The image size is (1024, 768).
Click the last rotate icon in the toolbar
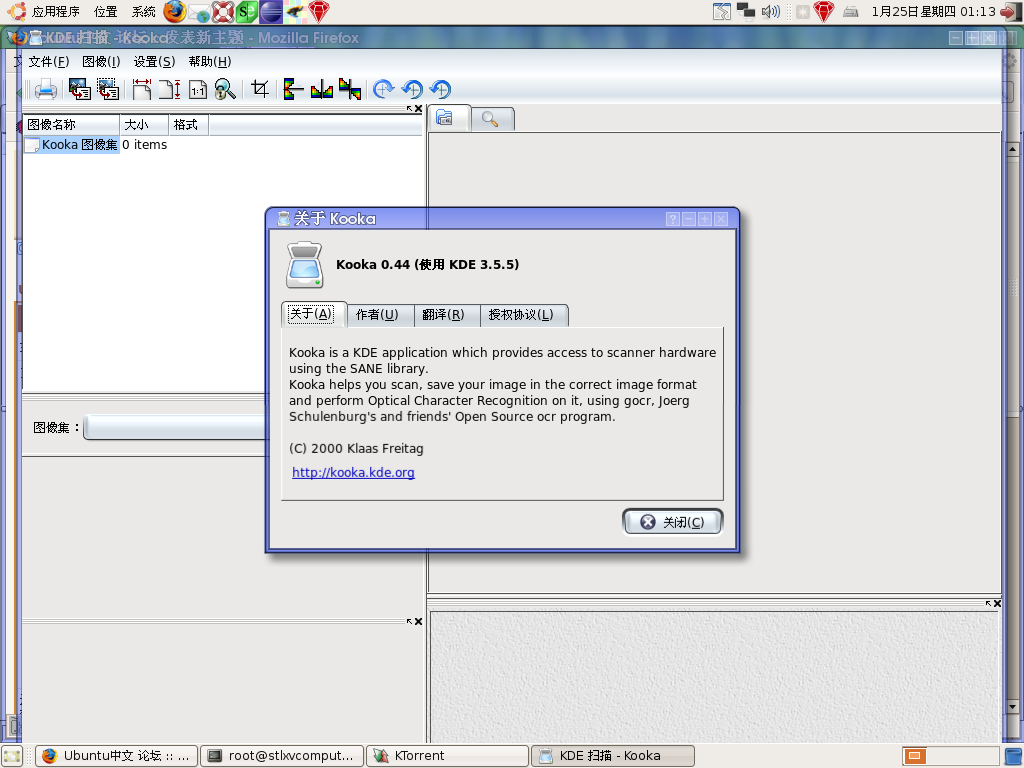pos(441,89)
